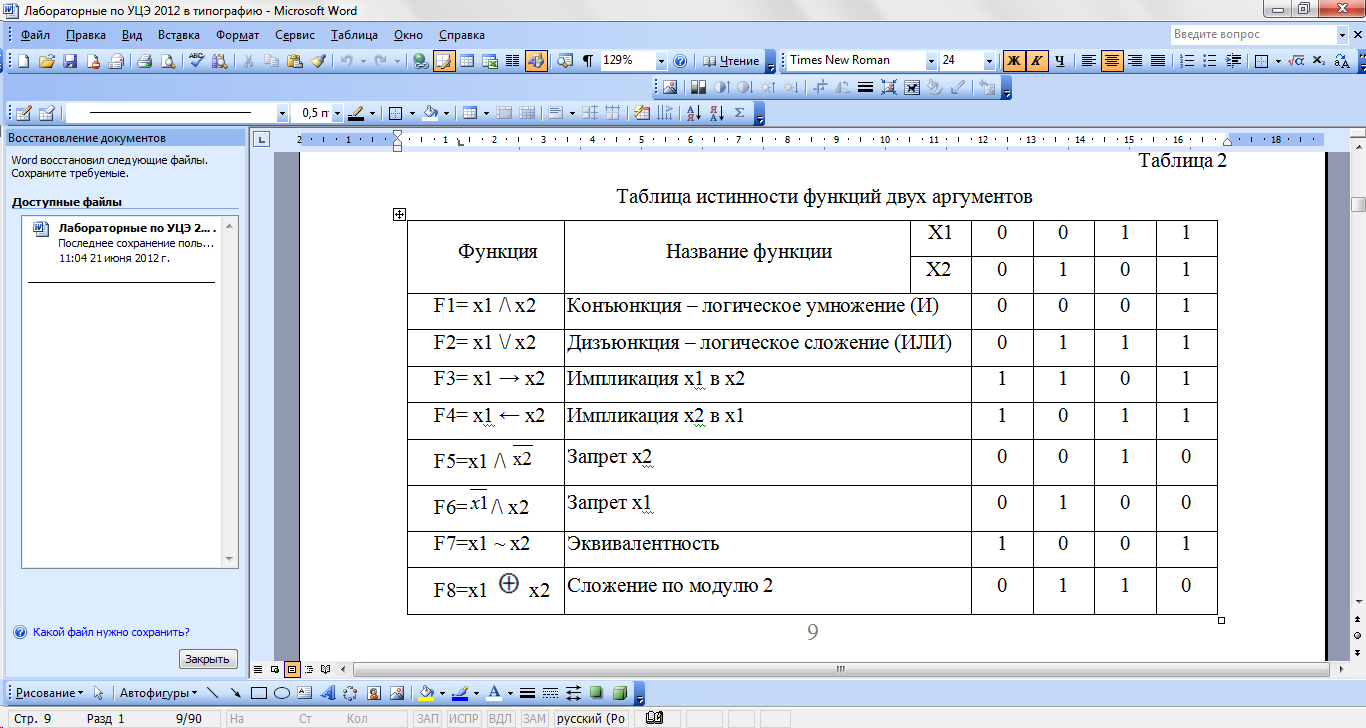
Task: Click Sort Ascending in the tables toolbar
Action: click(x=693, y=113)
